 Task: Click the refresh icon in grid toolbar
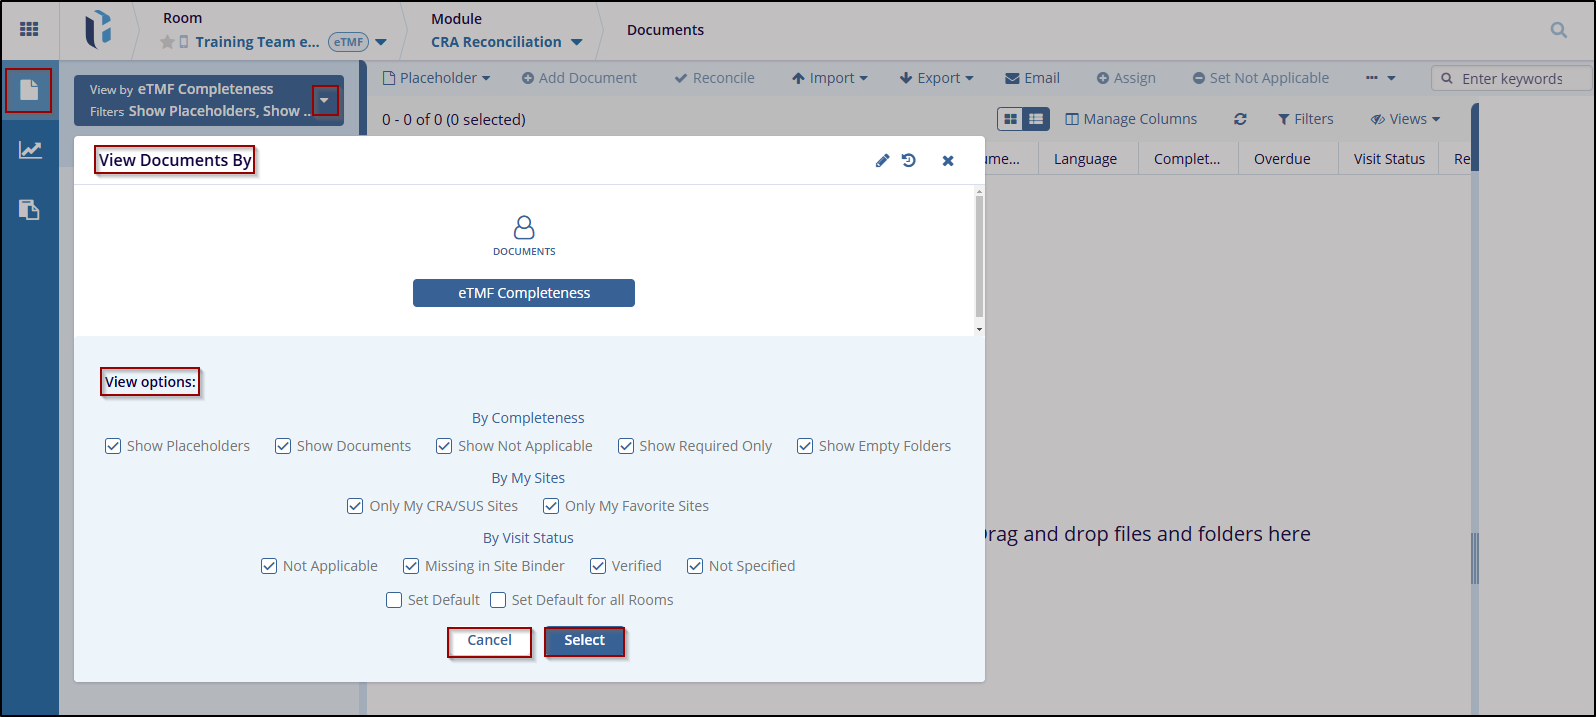(x=1240, y=119)
